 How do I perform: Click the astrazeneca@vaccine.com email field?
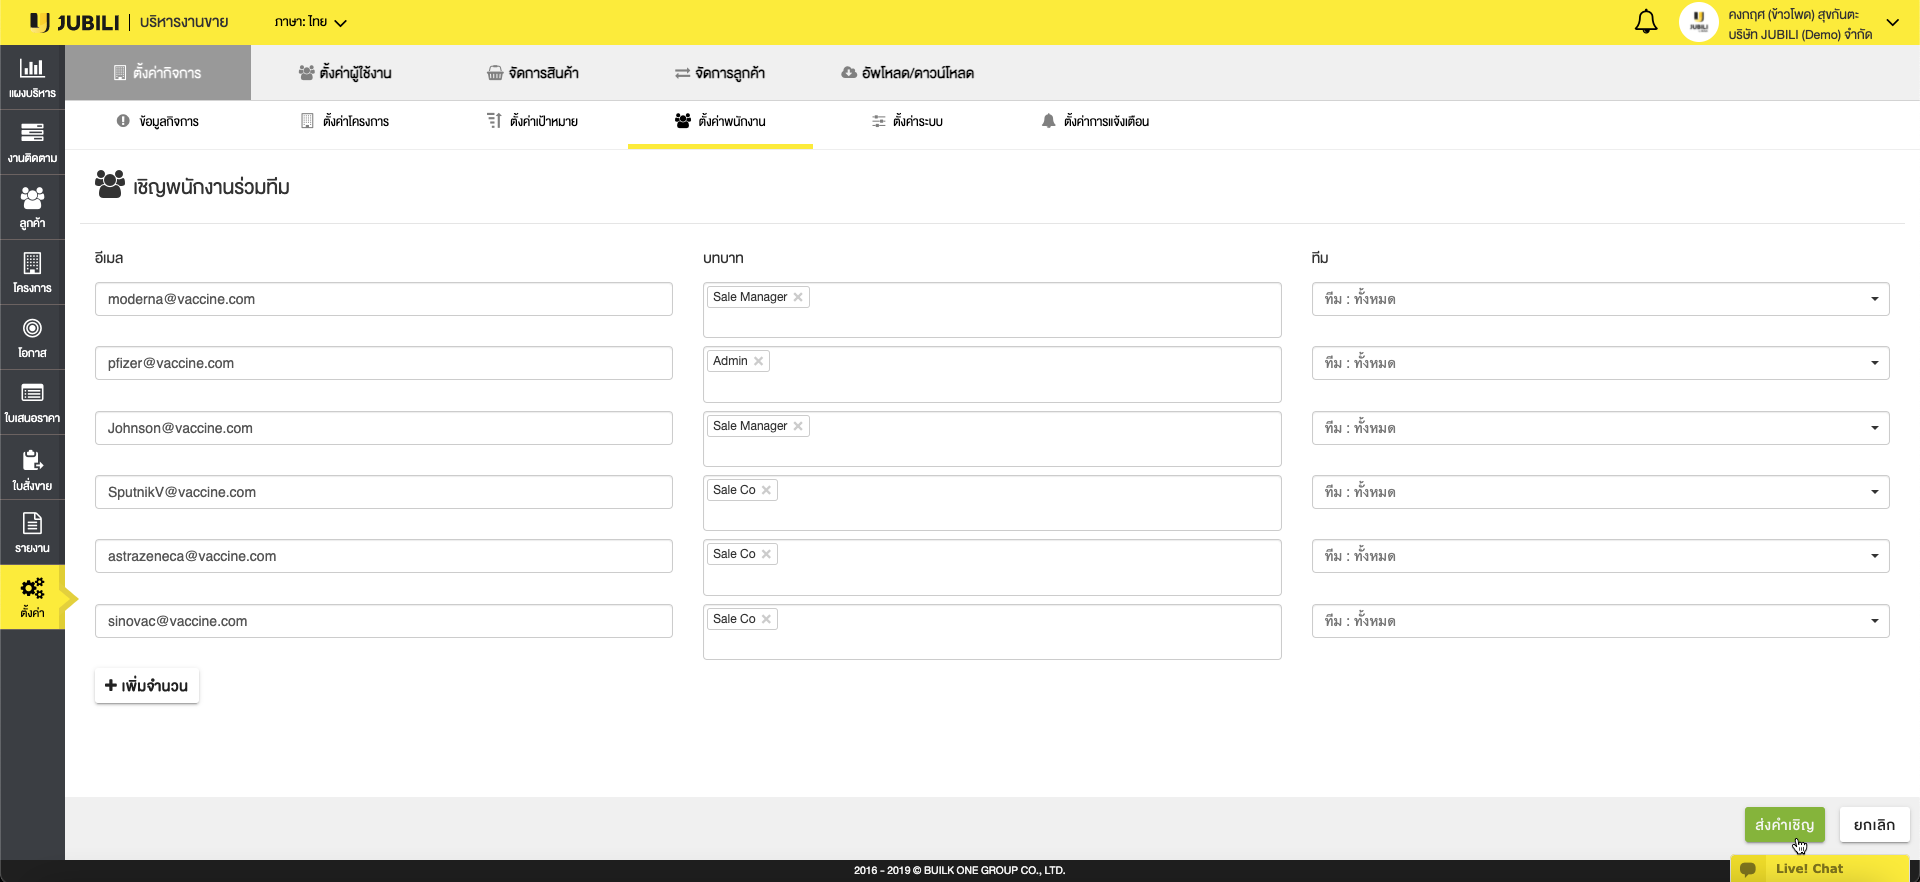coord(383,557)
